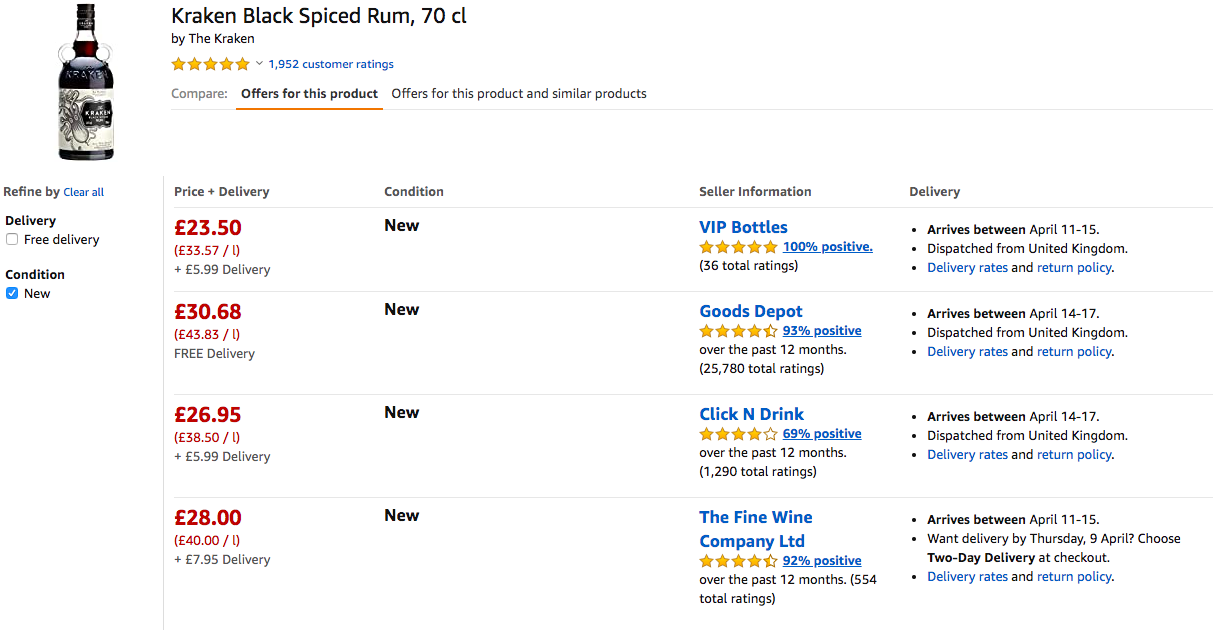Enable the Free delivery checkbox

tap(12, 240)
